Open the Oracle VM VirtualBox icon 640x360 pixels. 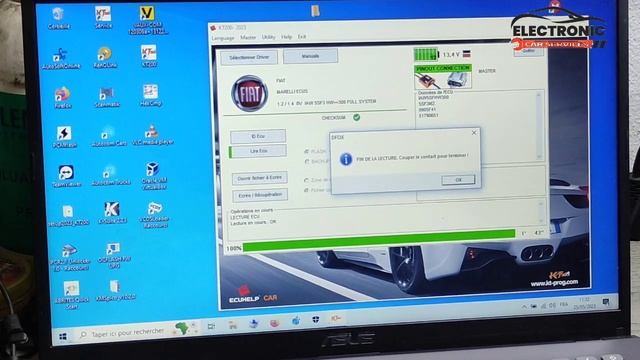153,176
